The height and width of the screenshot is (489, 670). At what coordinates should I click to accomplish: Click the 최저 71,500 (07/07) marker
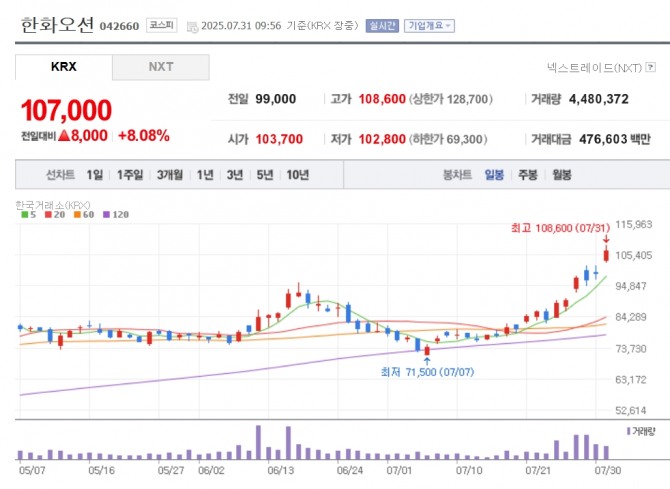pyautogui.click(x=427, y=372)
